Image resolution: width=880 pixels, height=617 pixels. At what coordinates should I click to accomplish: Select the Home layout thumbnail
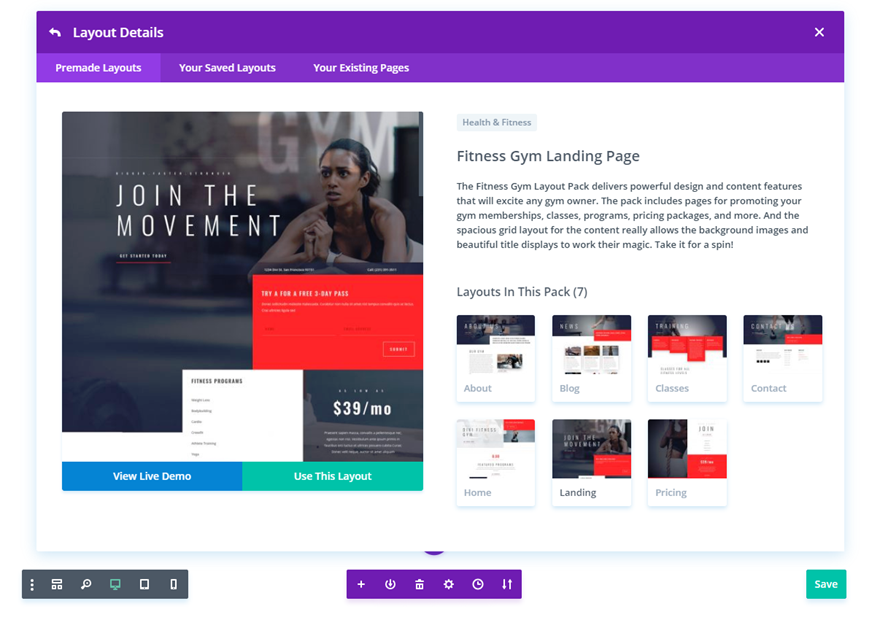pos(496,463)
